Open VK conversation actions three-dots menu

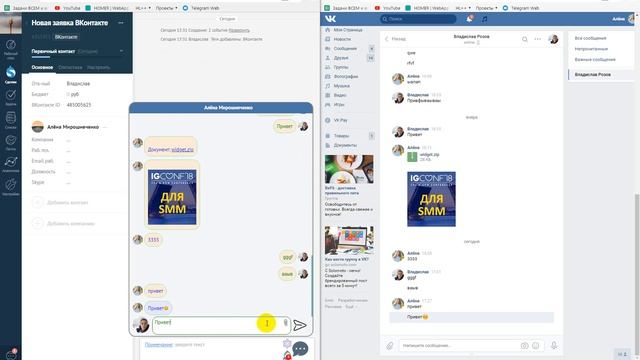click(538, 39)
